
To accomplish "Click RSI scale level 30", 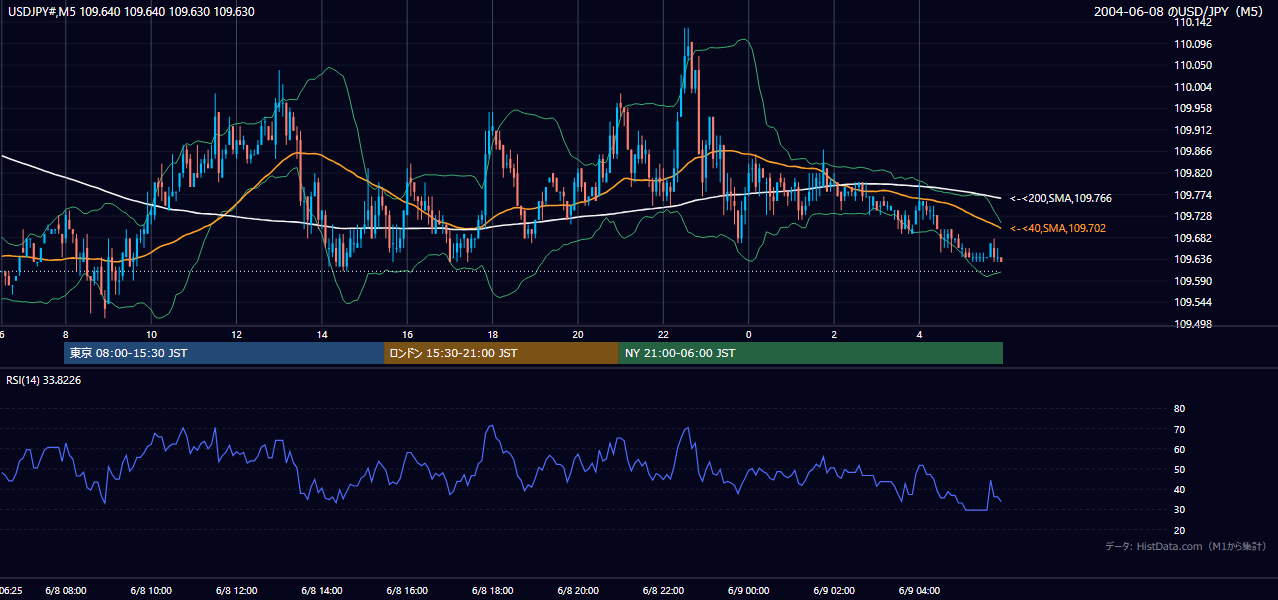I will coord(1179,509).
